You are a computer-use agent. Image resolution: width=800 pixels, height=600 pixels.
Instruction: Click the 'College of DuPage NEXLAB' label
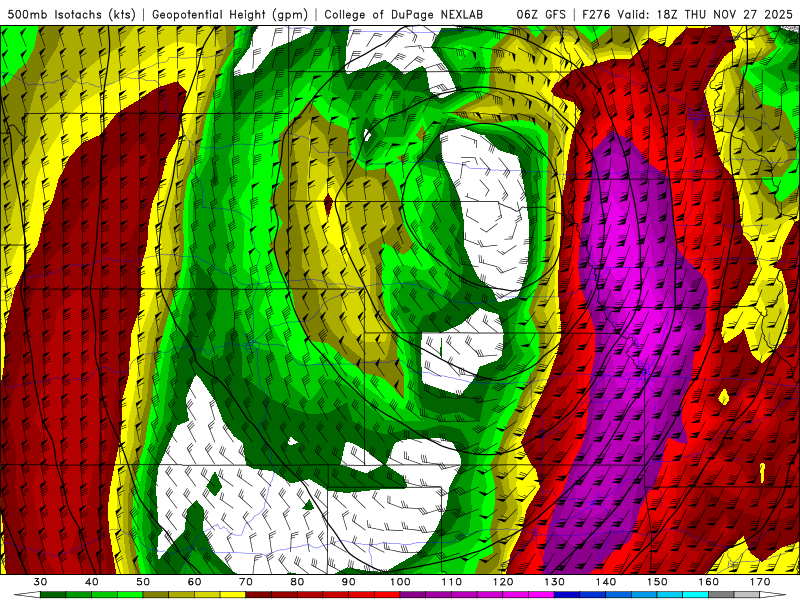coord(403,15)
